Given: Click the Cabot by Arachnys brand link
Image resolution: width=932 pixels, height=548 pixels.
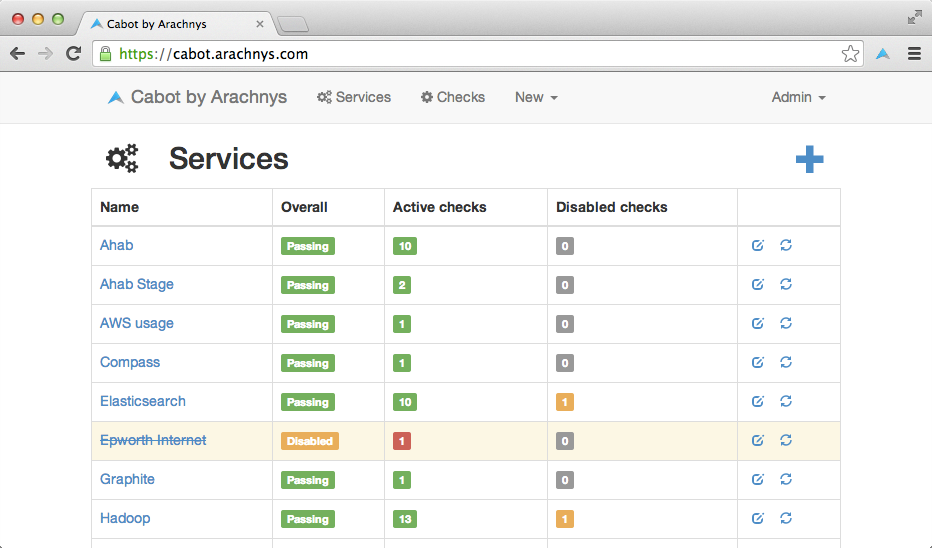Looking at the screenshot, I should 198,98.
